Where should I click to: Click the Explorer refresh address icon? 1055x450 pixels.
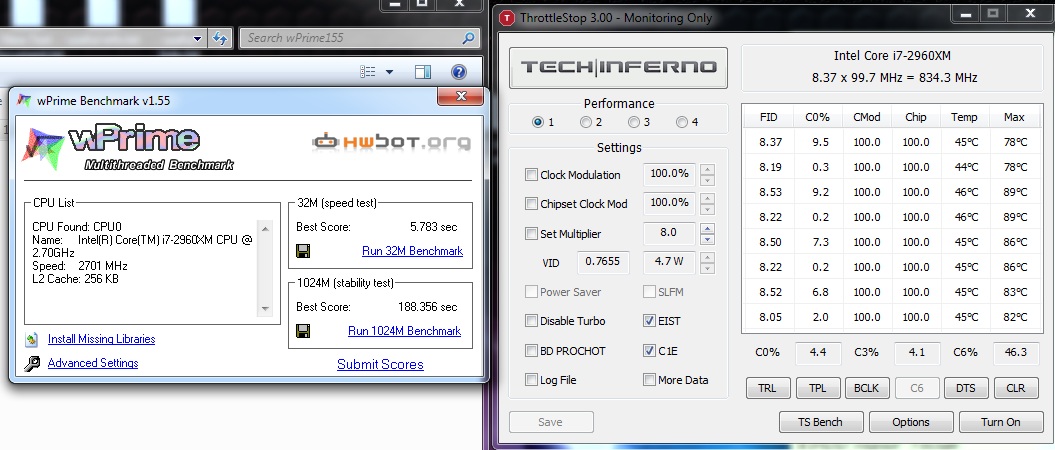(219, 38)
